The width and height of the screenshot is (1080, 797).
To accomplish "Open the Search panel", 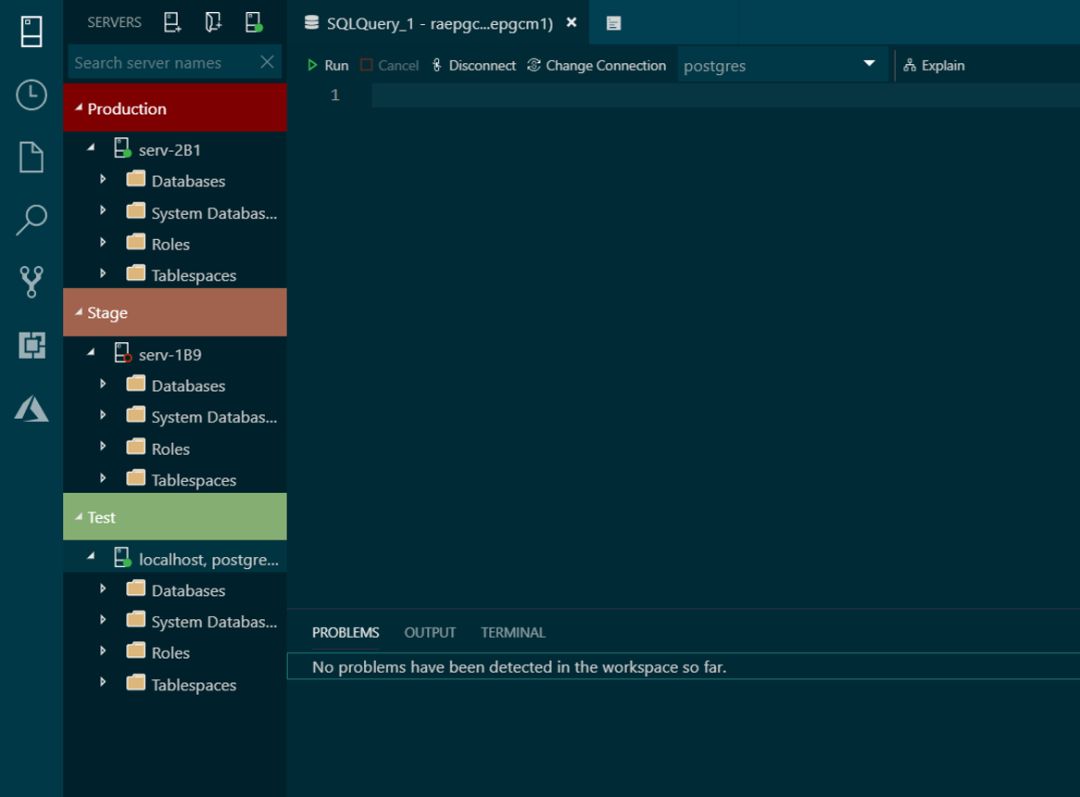I will coord(31,218).
